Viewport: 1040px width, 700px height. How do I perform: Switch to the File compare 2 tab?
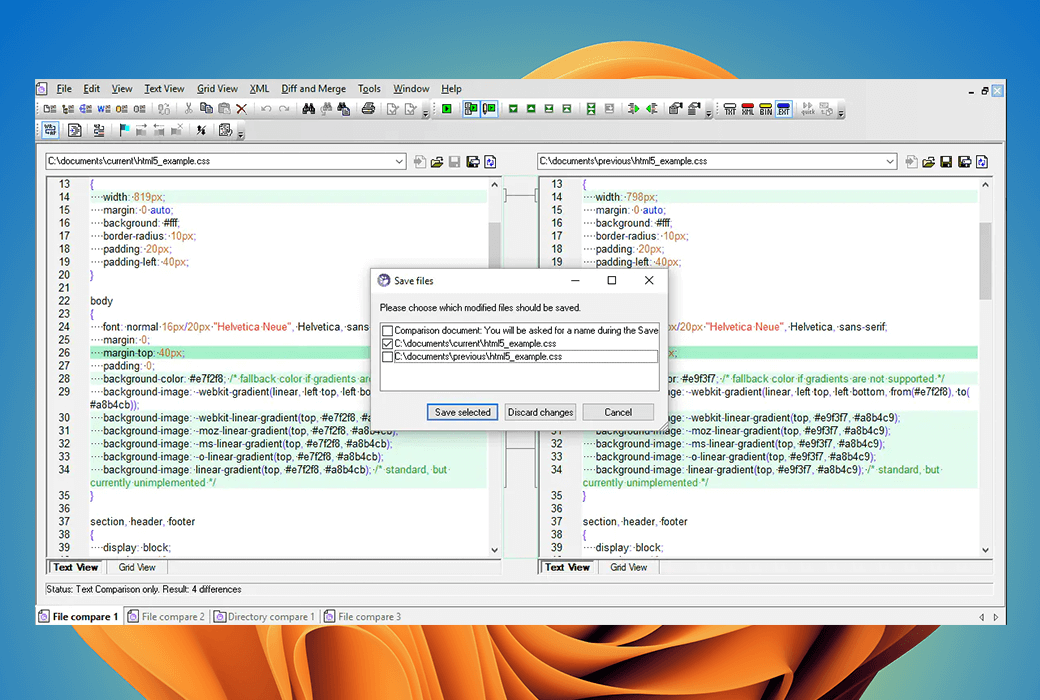[167, 616]
